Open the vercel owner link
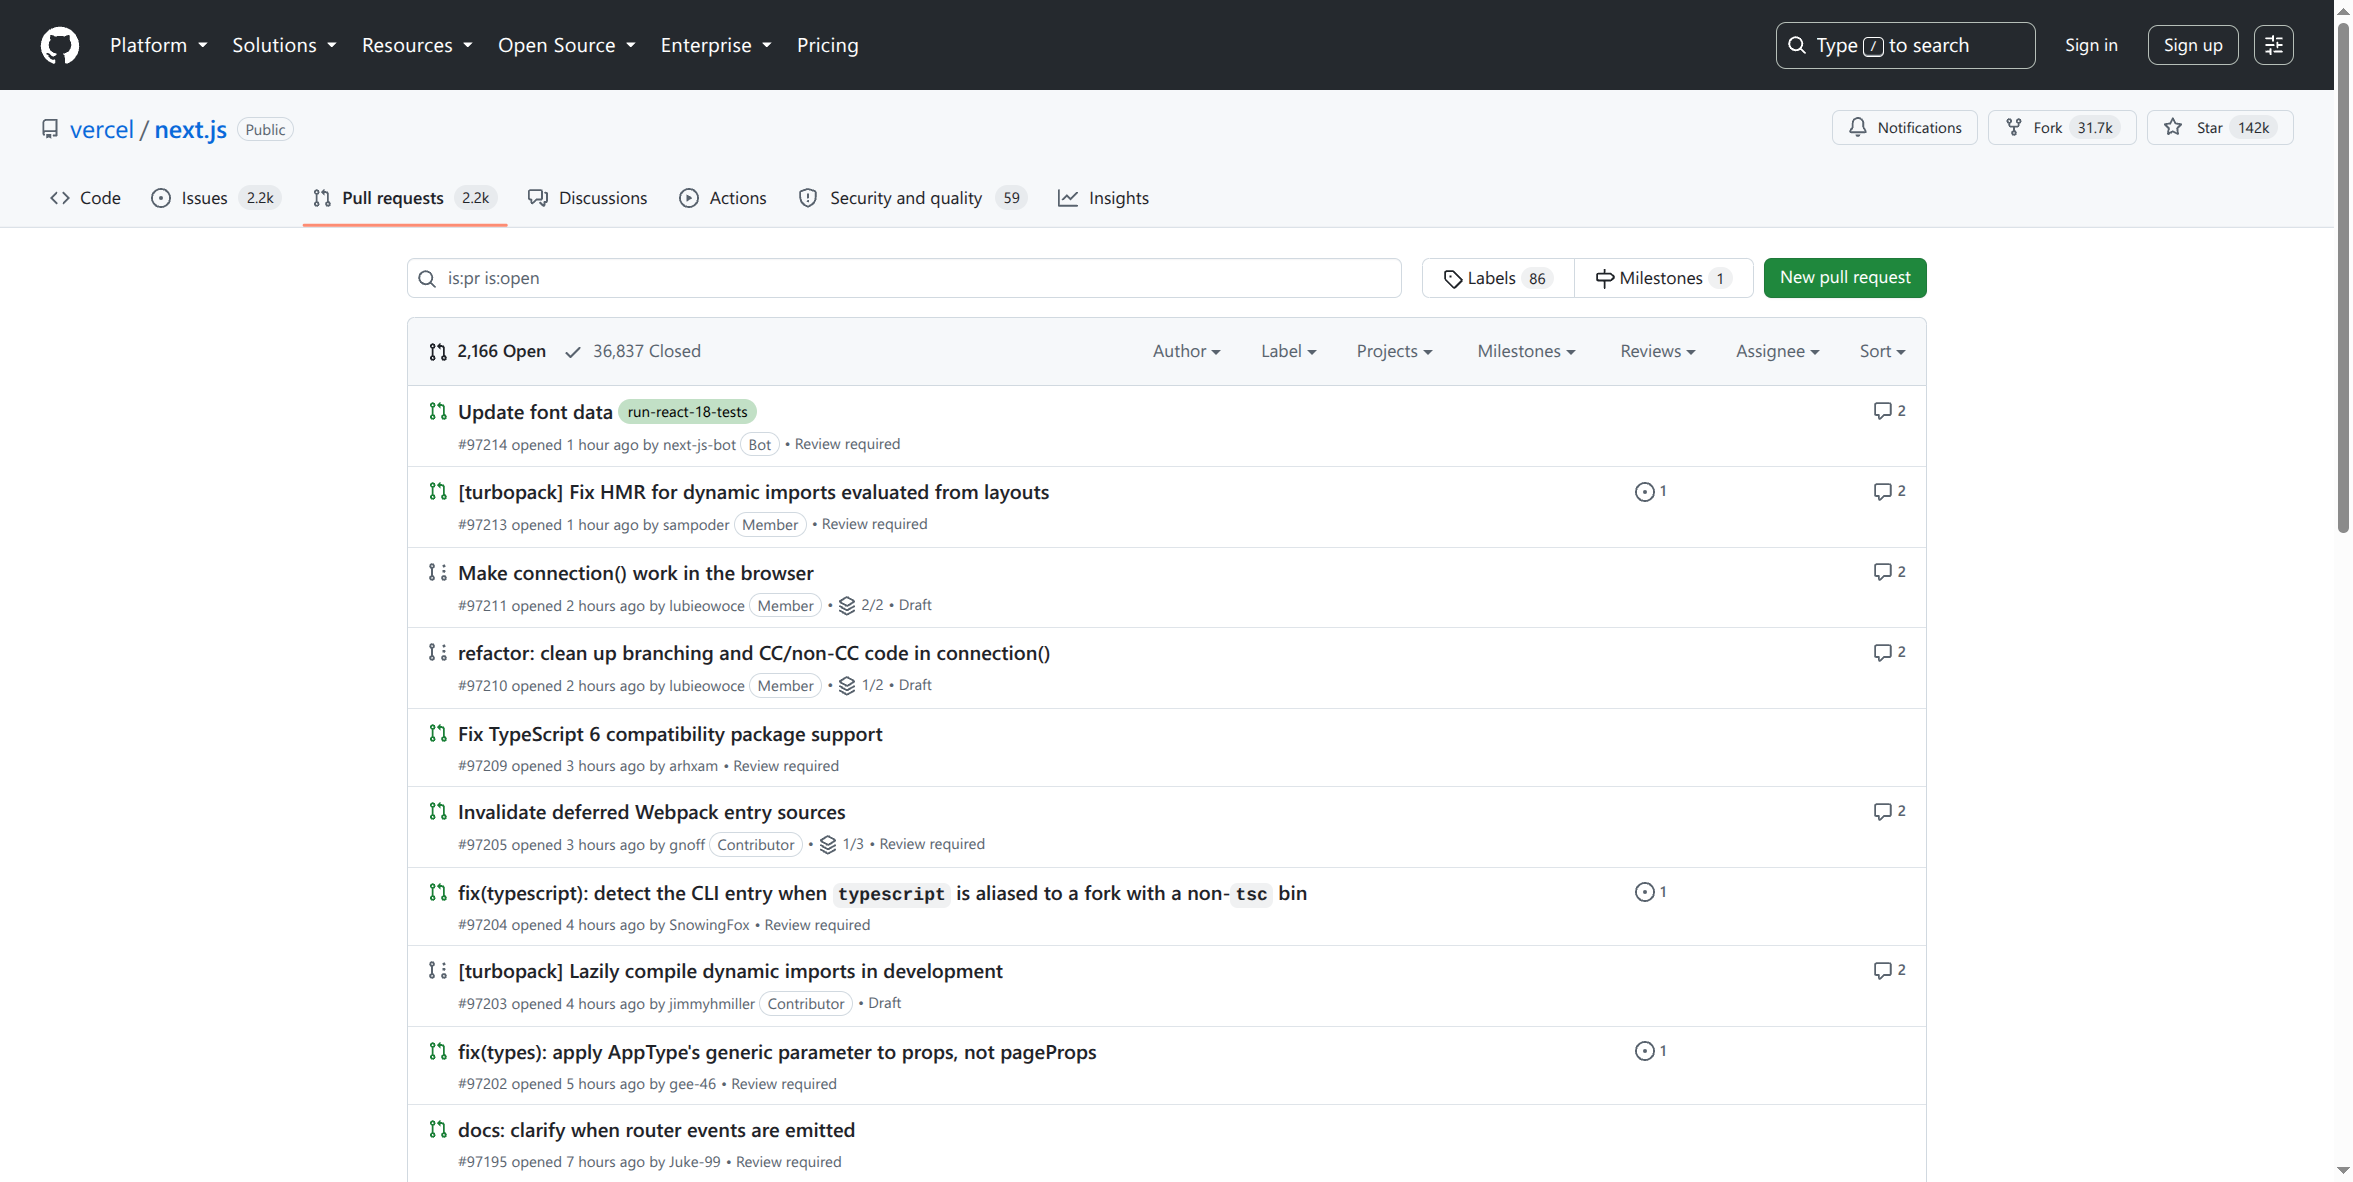The image size is (2353, 1182). [101, 130]
